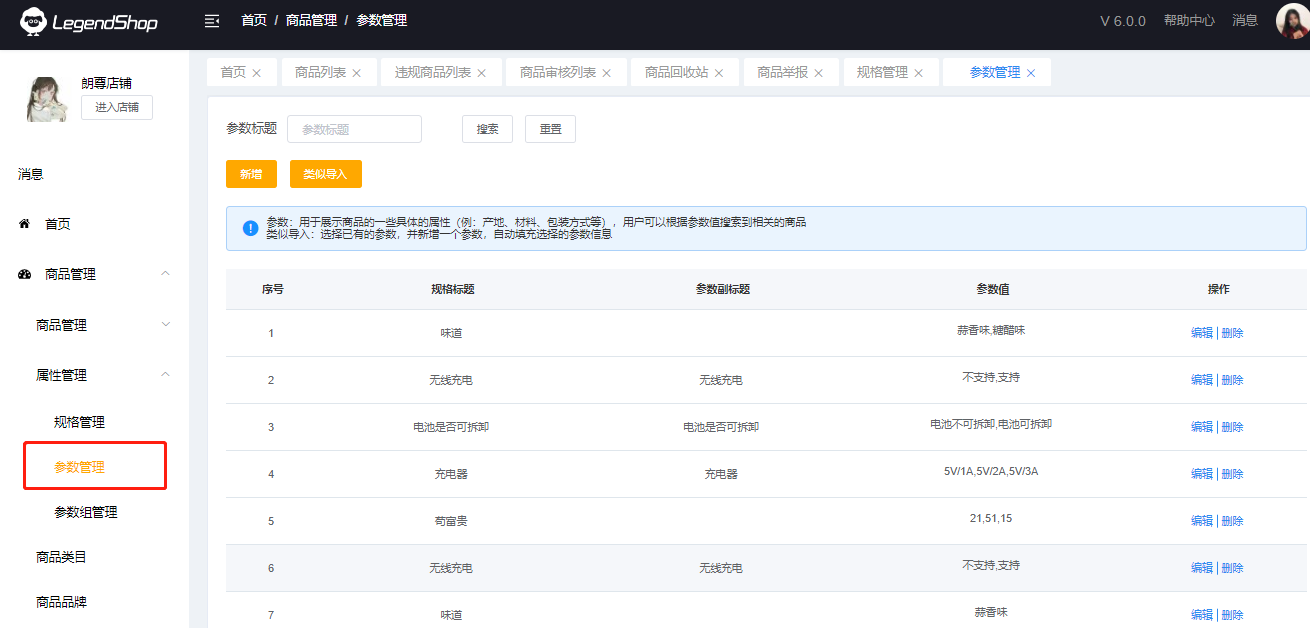Click the 新增 button
The width and height of the screenshot is (1310, 628).
(x=250, y=174)
